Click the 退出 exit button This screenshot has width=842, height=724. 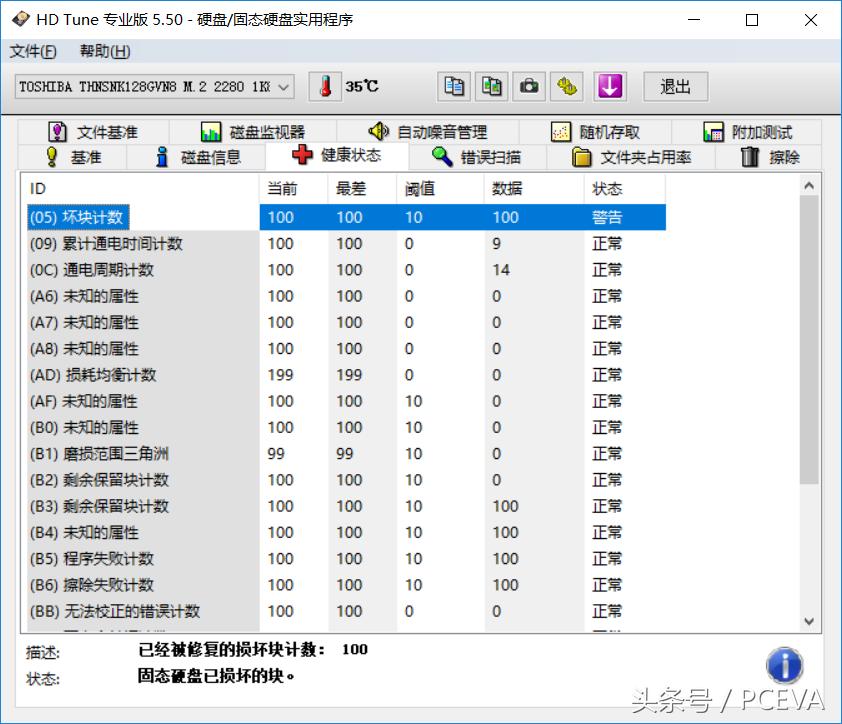(675, 87)
